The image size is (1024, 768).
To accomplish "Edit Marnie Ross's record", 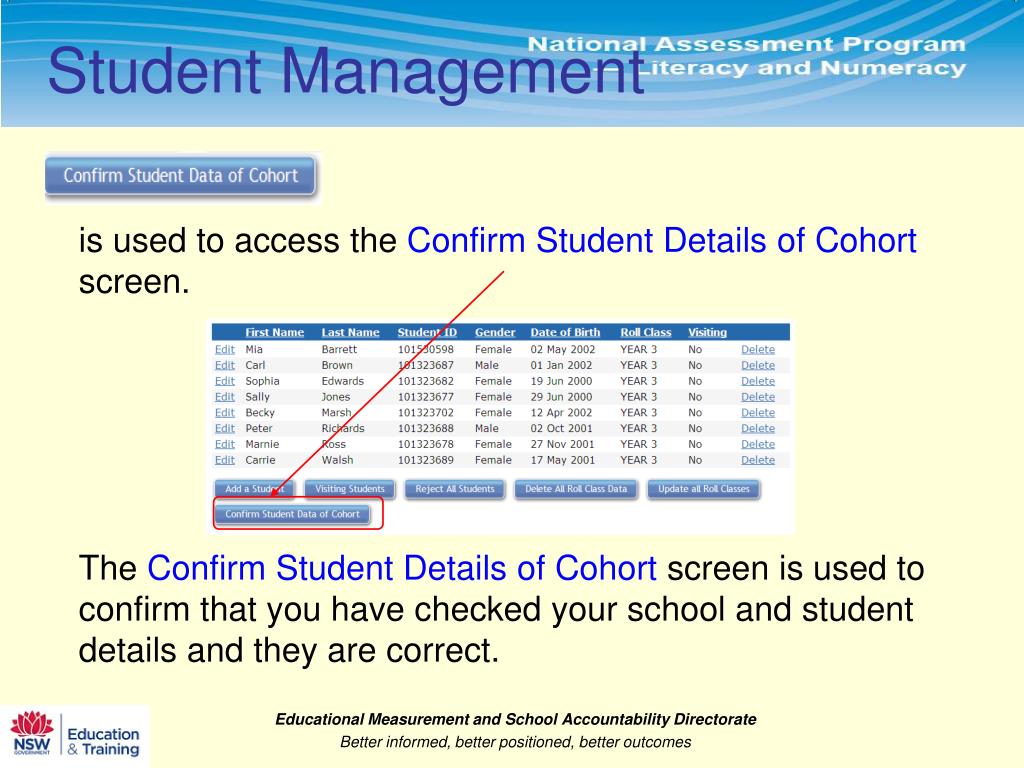I will [225, 444].
